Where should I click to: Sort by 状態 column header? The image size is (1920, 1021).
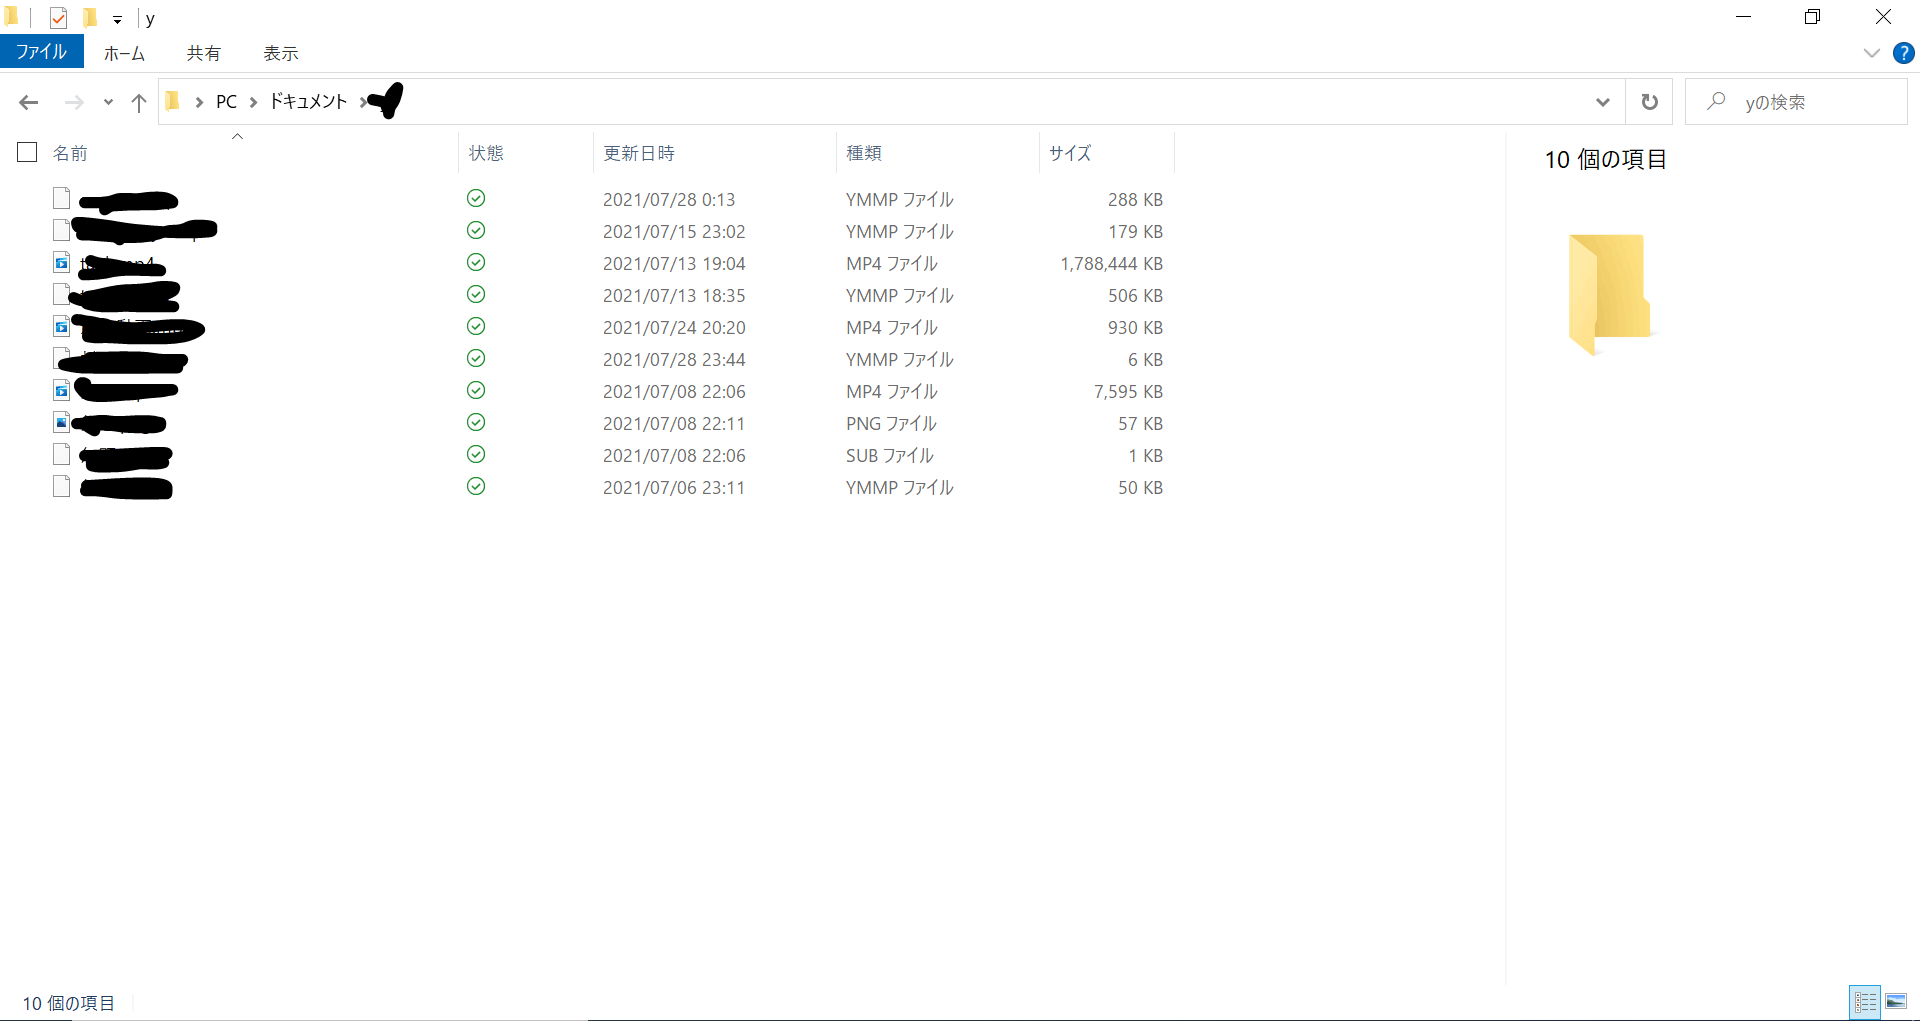(525, 153)
